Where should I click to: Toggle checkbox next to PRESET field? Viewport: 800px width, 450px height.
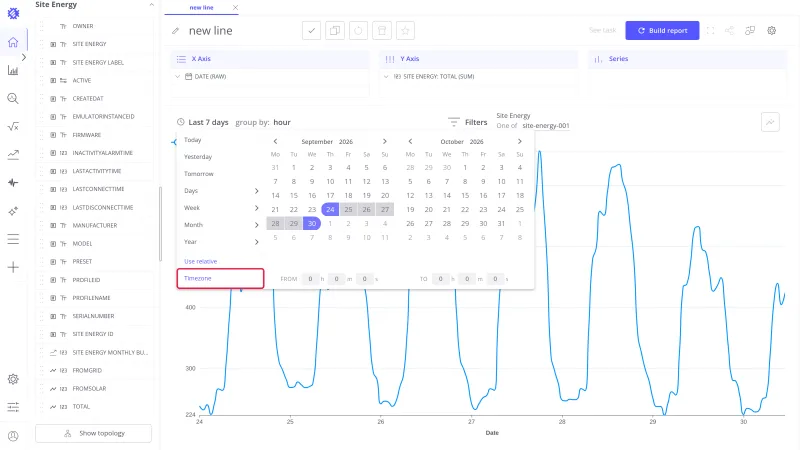click(x=53, y=262)
